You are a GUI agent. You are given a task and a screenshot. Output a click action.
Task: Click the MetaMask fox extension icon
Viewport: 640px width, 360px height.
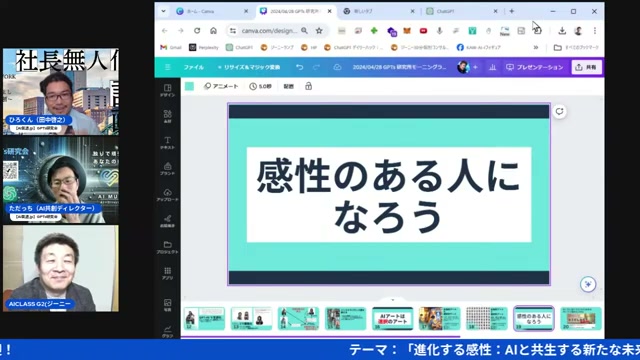pos(407,31)
